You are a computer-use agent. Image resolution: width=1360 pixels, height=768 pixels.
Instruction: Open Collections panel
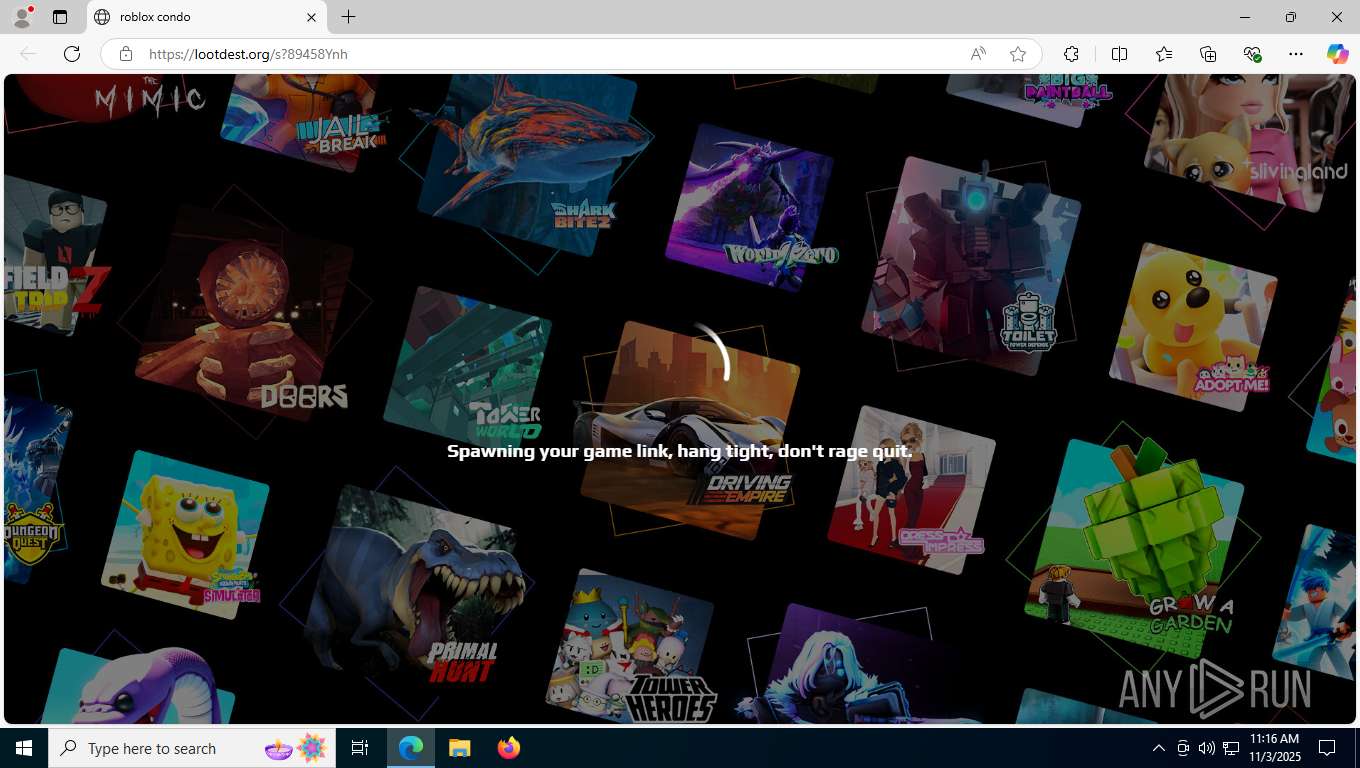click(1208, 54)
